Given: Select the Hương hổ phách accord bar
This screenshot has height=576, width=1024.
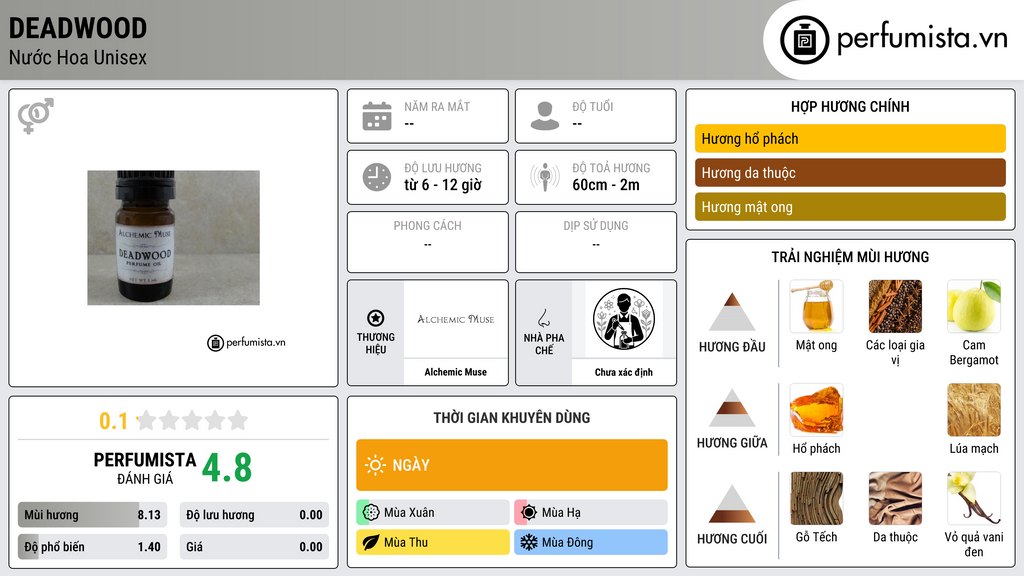Looking at the screenshot, I should click(850, 138).
